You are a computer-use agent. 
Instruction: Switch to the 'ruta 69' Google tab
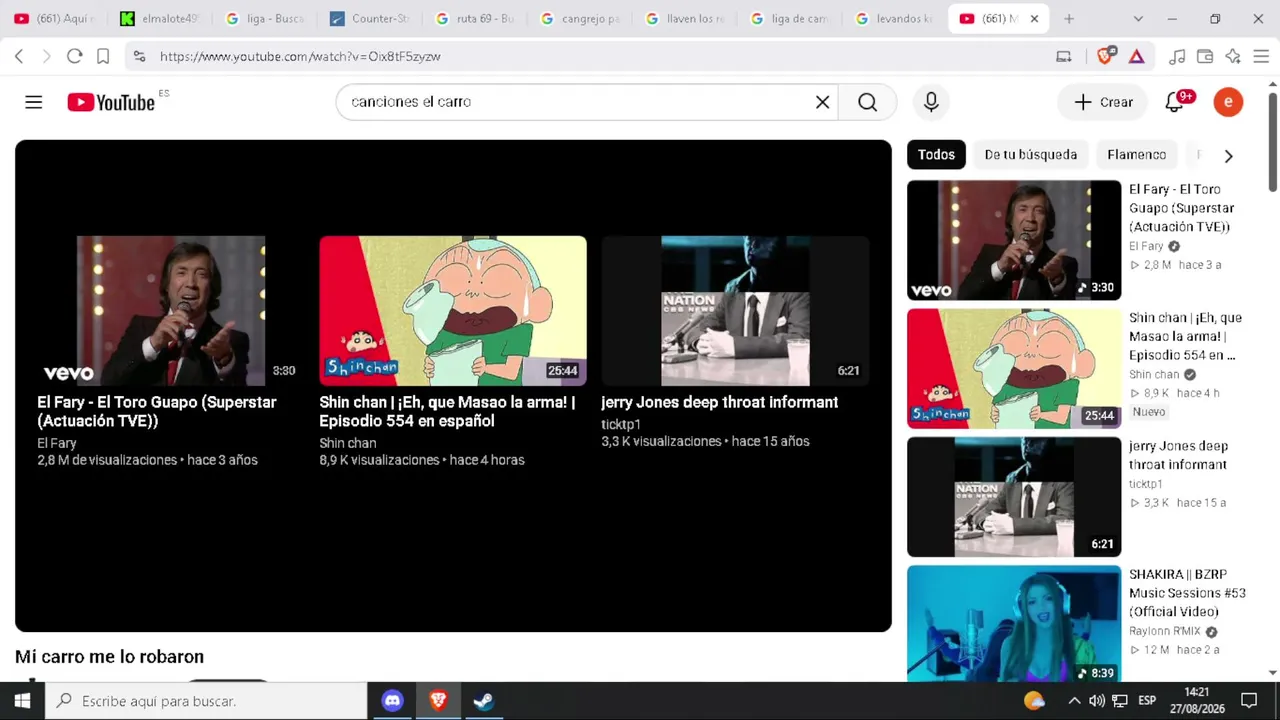point(475,19)
